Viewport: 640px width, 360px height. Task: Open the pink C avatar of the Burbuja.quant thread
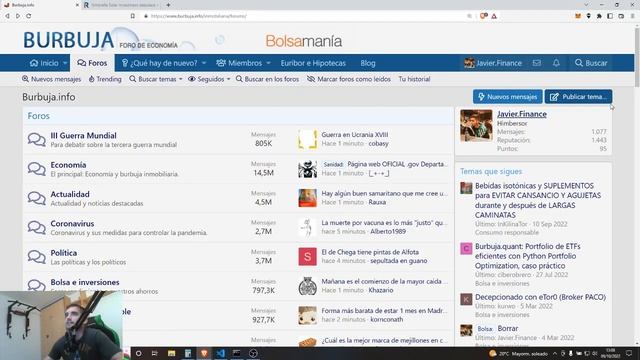point(466,248)
